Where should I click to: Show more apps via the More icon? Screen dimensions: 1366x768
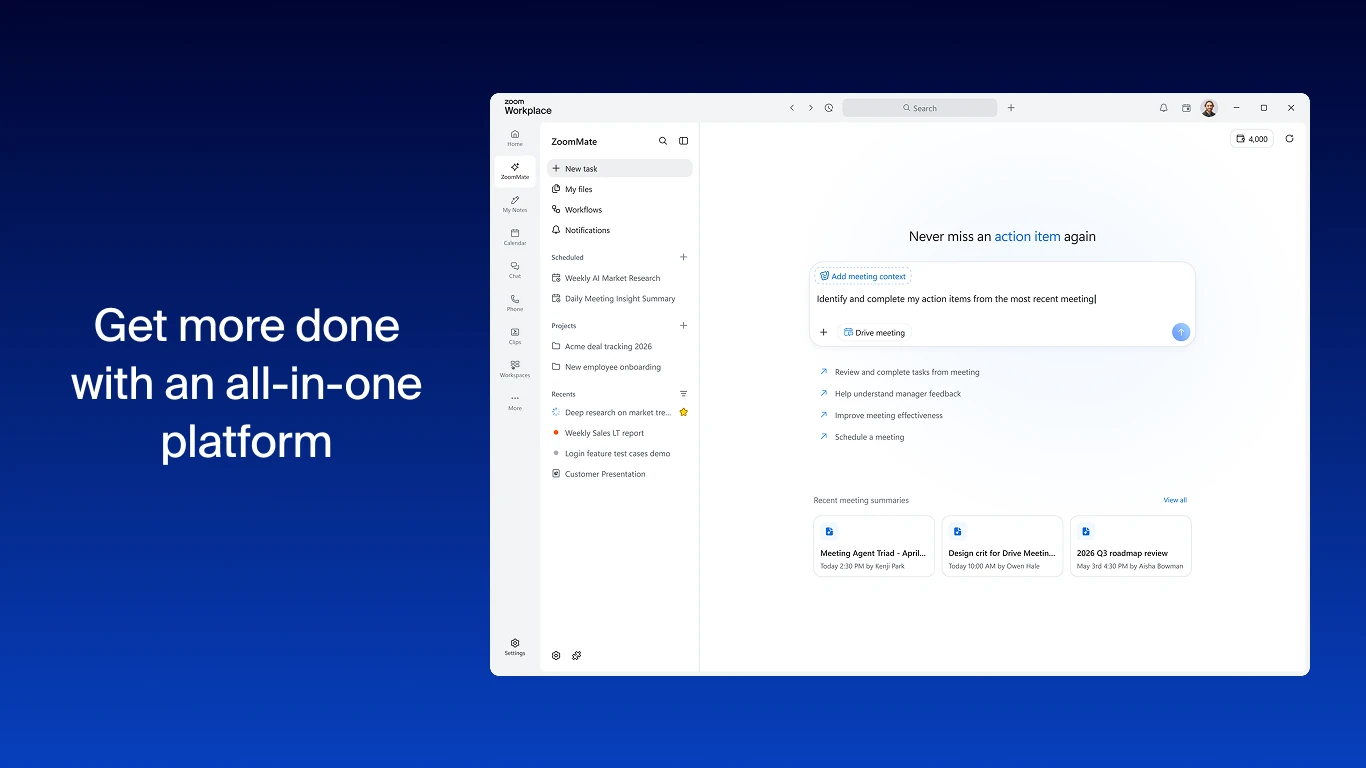tap(515, 402)
